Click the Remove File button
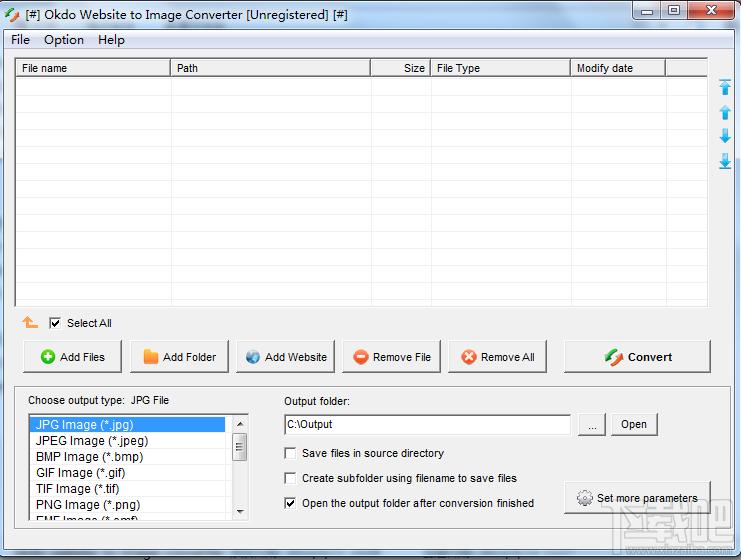 click(391, 357)
